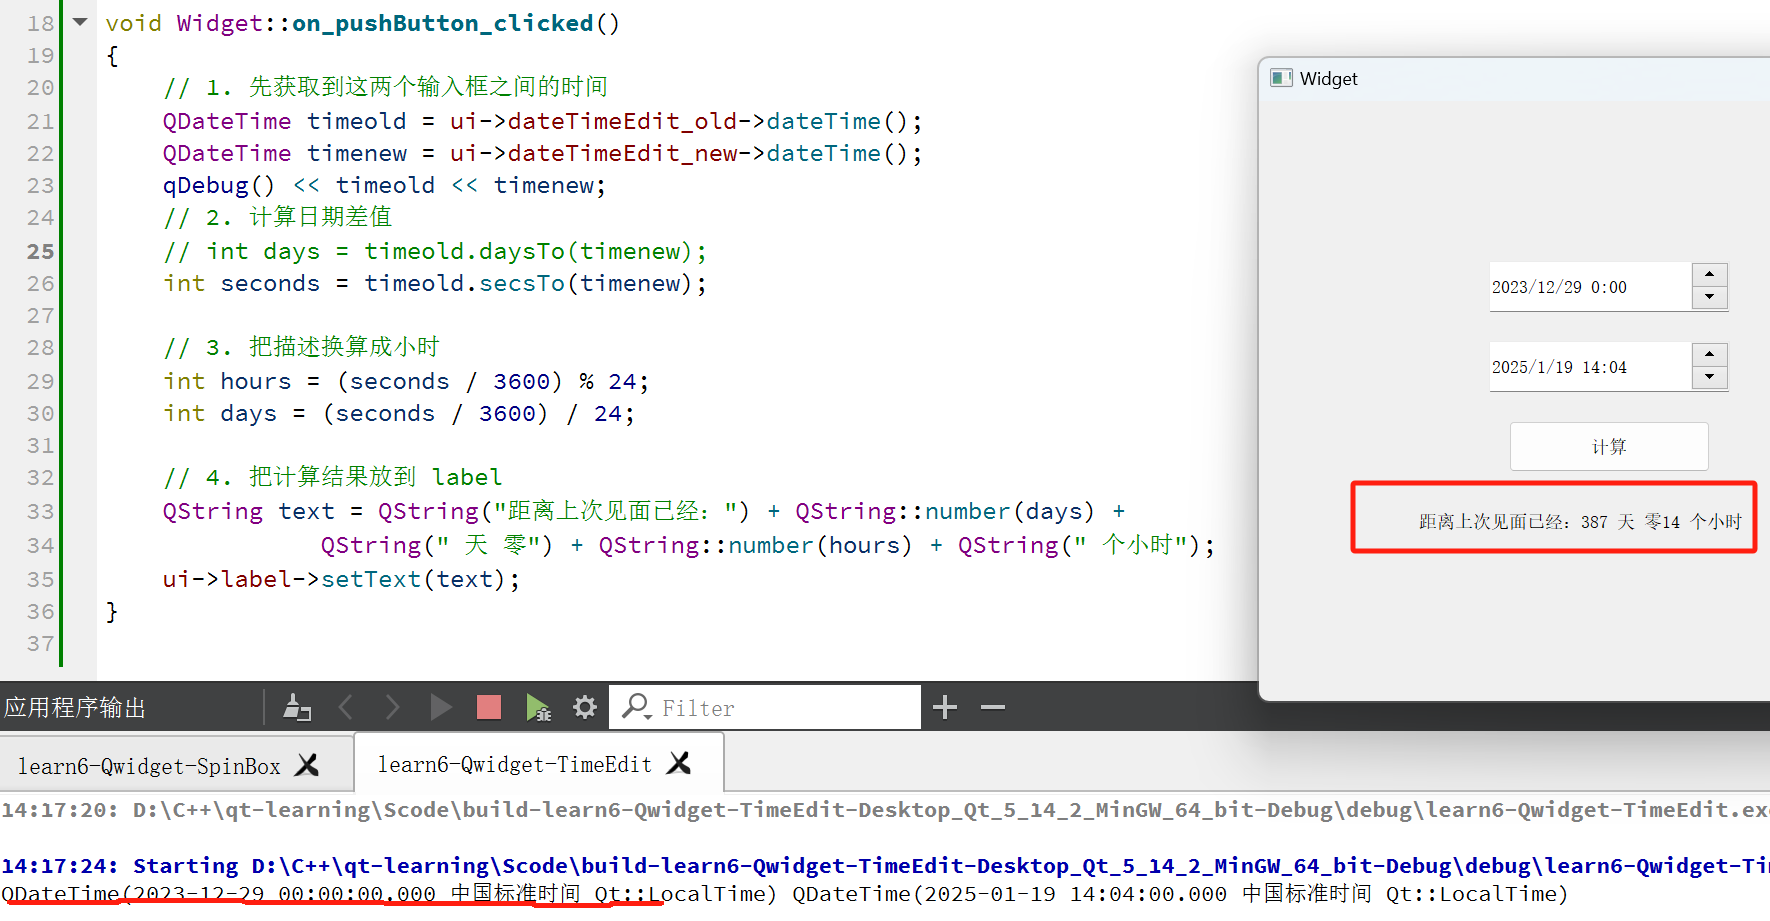
Task: Click the qDebug() call on line 23
Action: coord(219,185)
